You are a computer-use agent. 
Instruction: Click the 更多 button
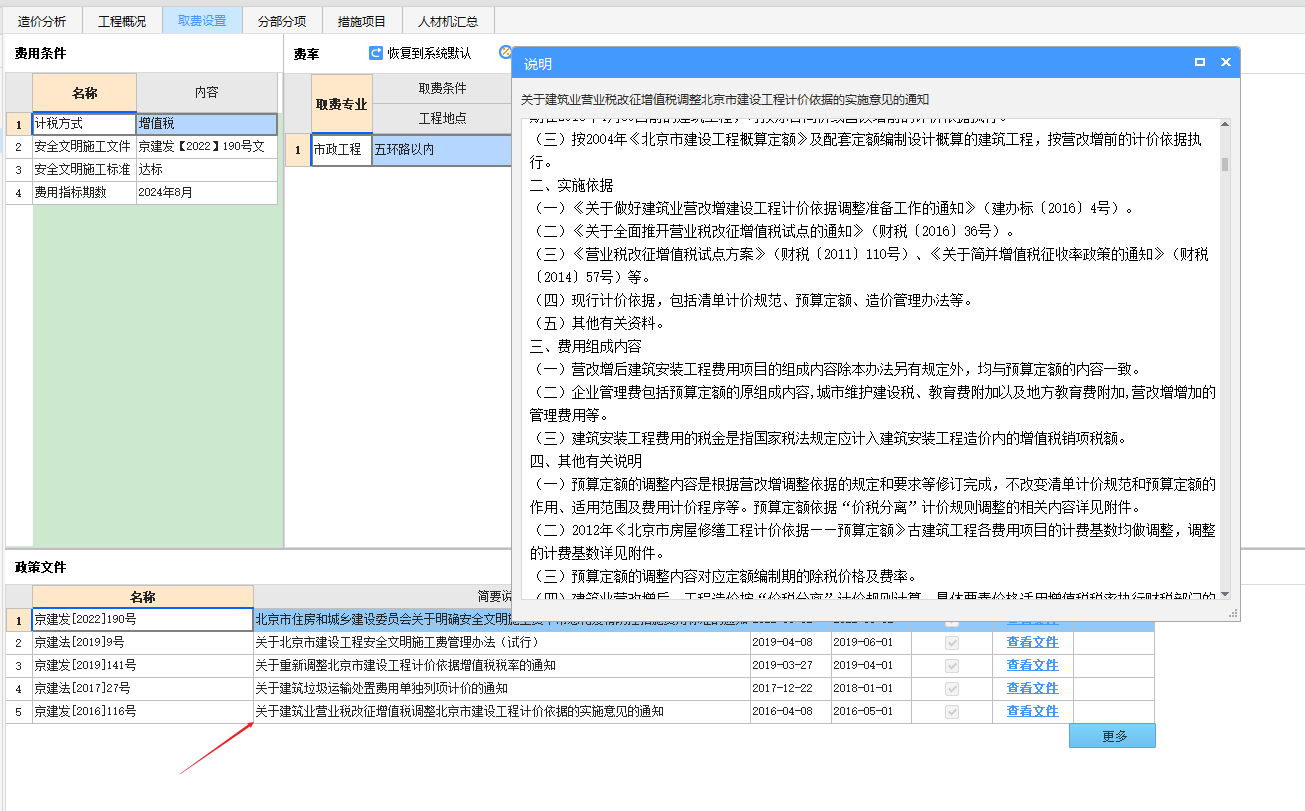click(x=1112, y=736)
